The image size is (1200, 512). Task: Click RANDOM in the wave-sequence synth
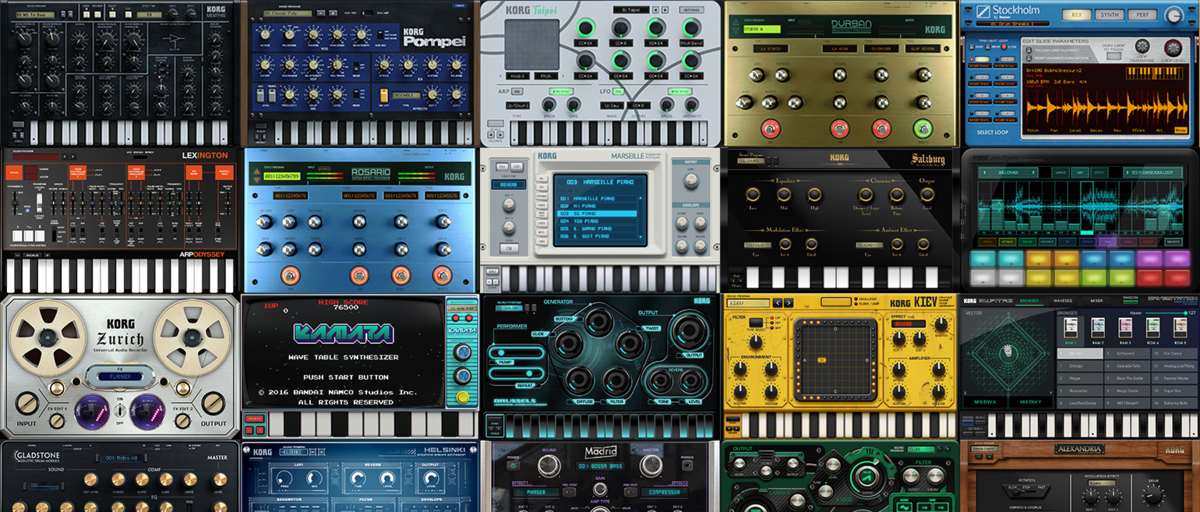[x=1131, y=300]
